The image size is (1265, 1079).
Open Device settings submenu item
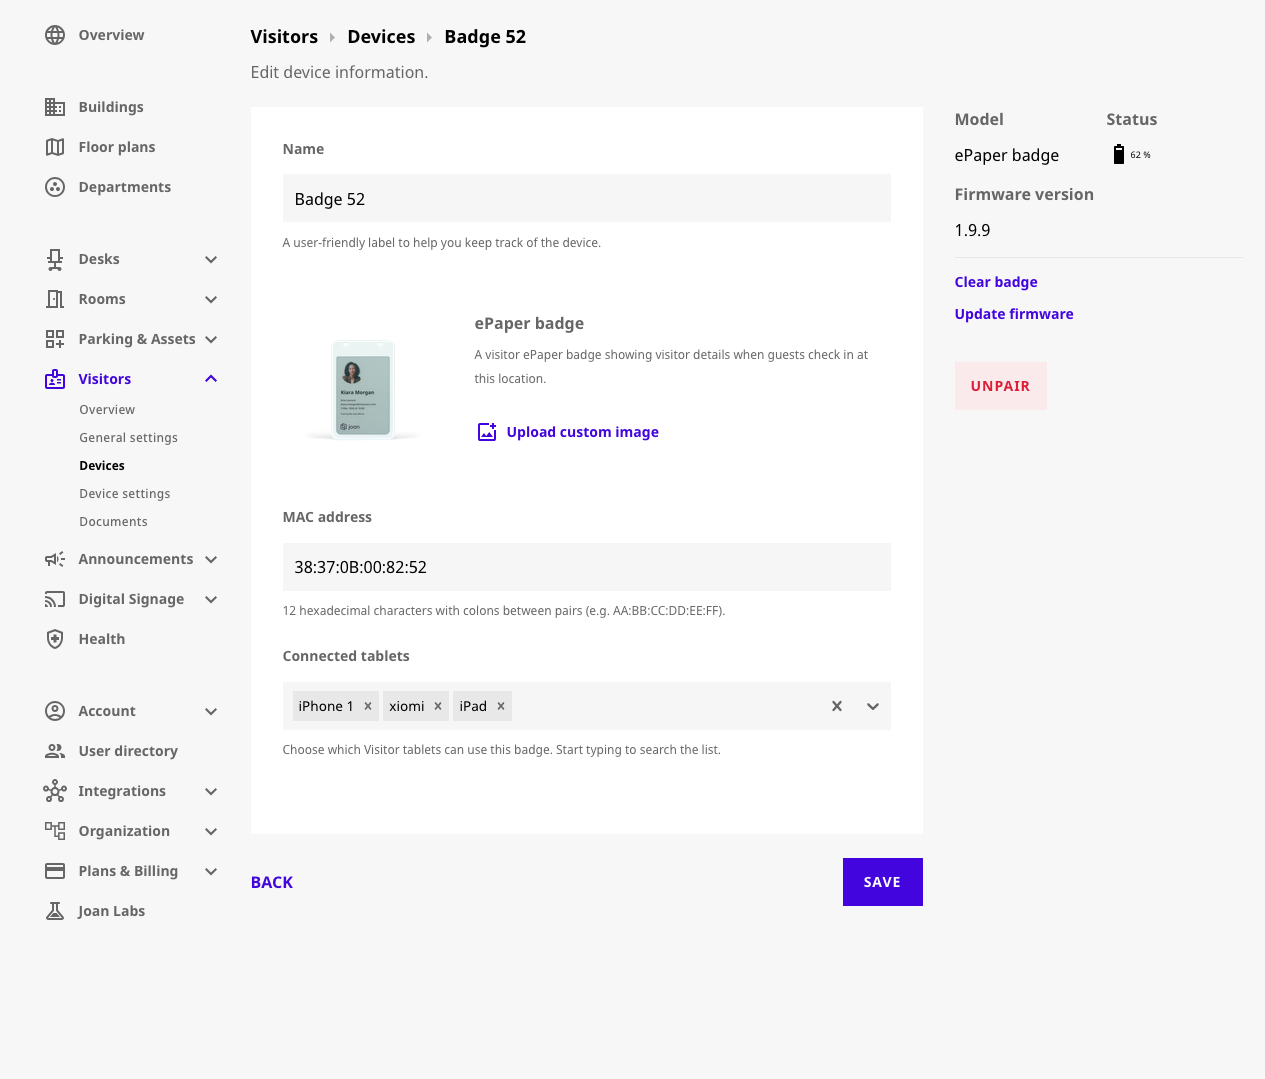pos(125,494)
